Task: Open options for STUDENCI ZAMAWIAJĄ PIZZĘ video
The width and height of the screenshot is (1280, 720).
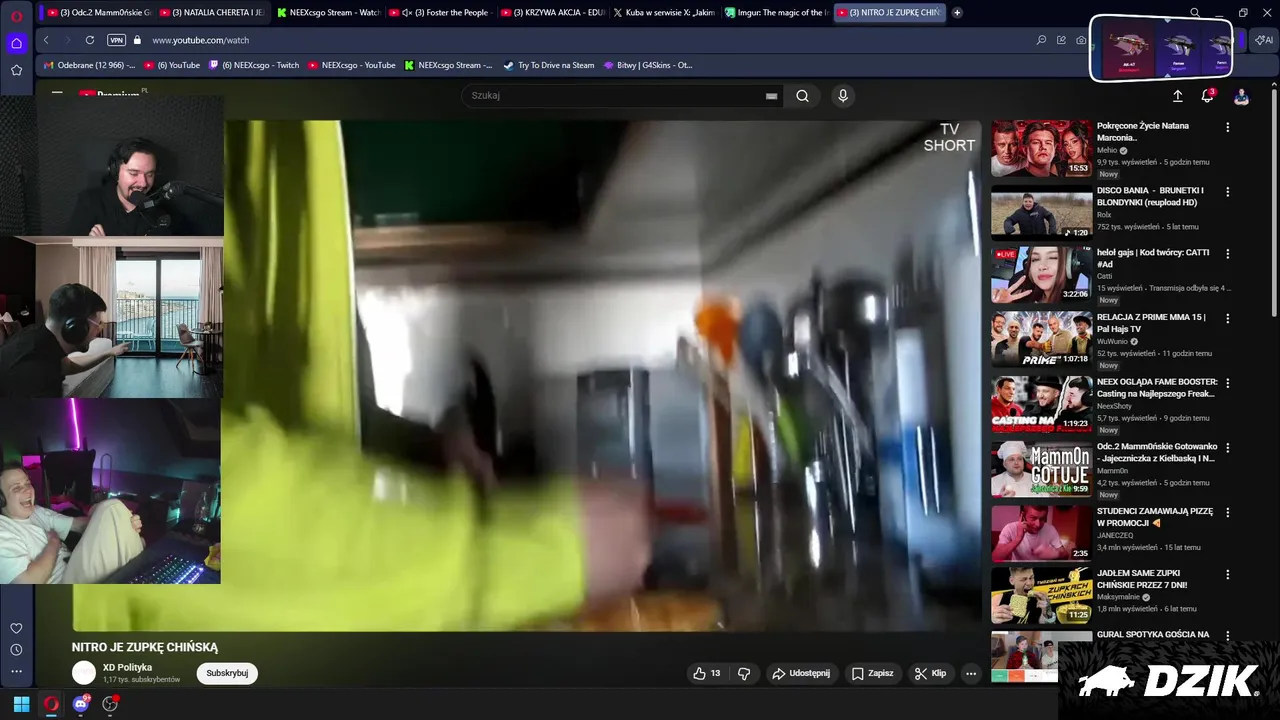Action: [x=1228, y=512]
